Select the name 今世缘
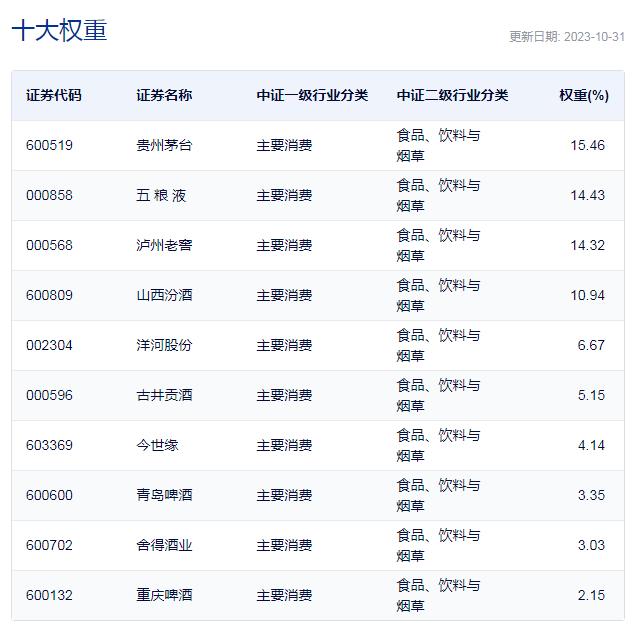This screenshot has width=632, height=633. pos(157,445)
